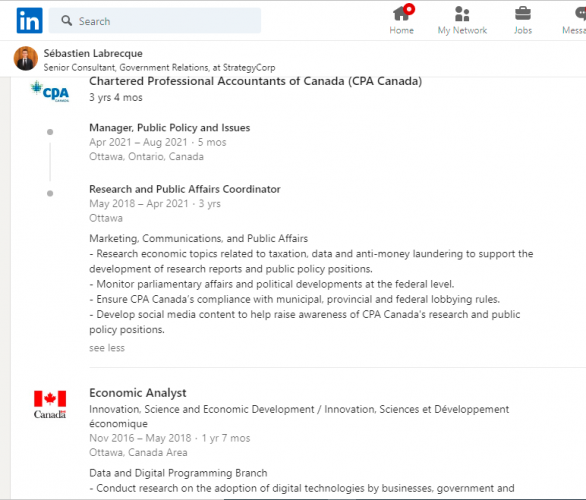The image size is (586, 500).
Task: Open the My Network people icon
Action: [462, 14]
